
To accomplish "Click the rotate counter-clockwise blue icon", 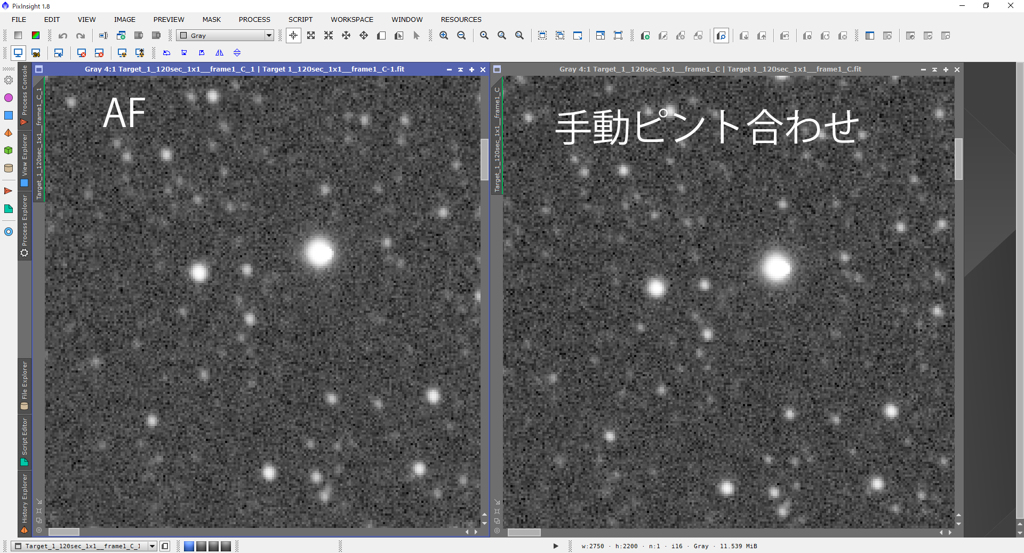I will [x=167, y=53].
